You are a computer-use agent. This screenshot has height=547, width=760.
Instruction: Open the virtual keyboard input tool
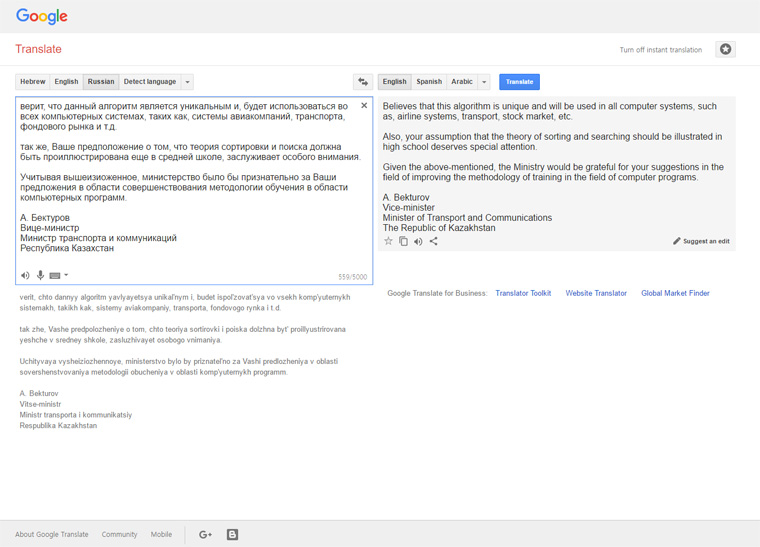tap(55, 275)
